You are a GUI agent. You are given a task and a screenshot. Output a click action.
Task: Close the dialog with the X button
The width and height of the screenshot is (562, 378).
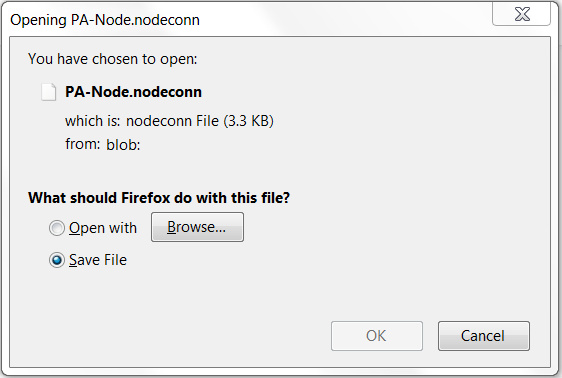pos(521,14)
